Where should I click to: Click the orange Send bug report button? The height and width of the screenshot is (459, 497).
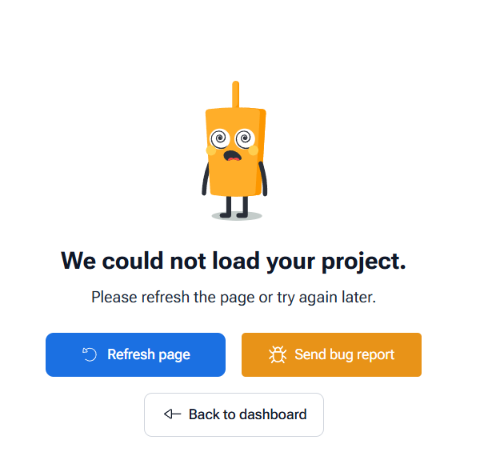(331, 355)
